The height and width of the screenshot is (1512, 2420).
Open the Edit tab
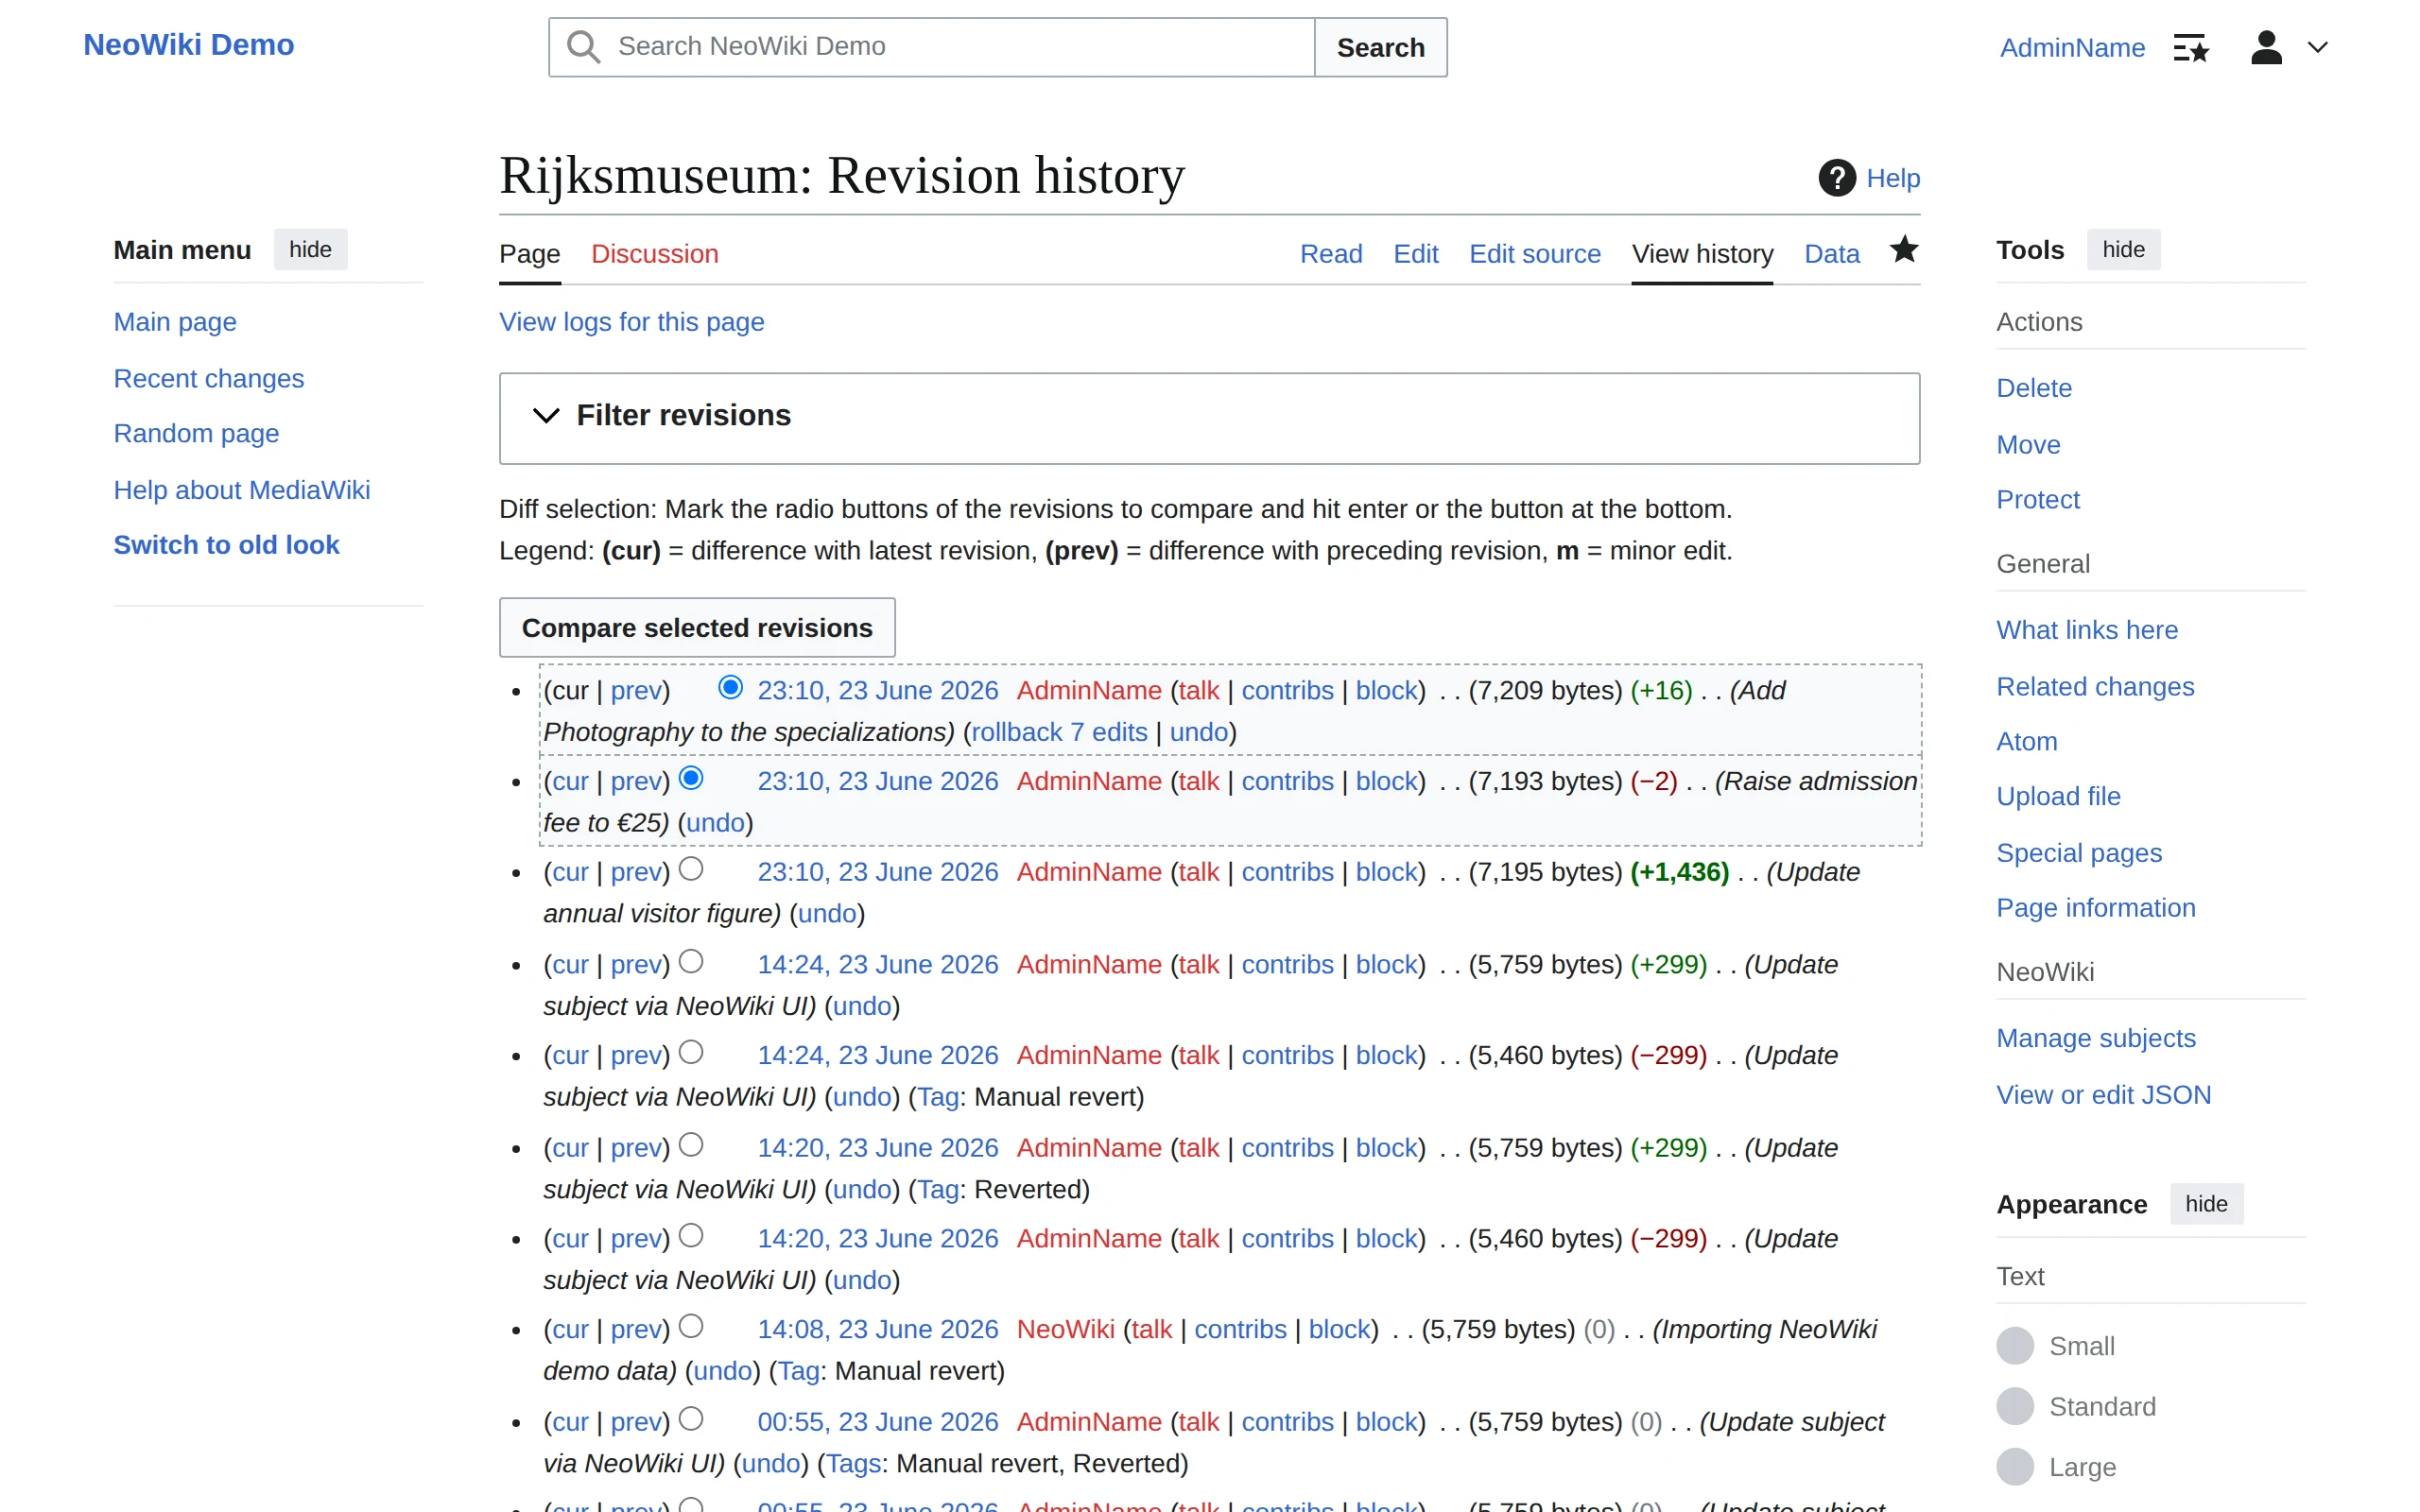(1416, 254)
